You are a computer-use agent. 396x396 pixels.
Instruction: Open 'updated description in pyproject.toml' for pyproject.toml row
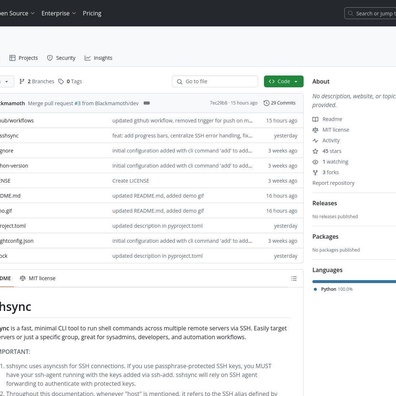tap(157, 226)
